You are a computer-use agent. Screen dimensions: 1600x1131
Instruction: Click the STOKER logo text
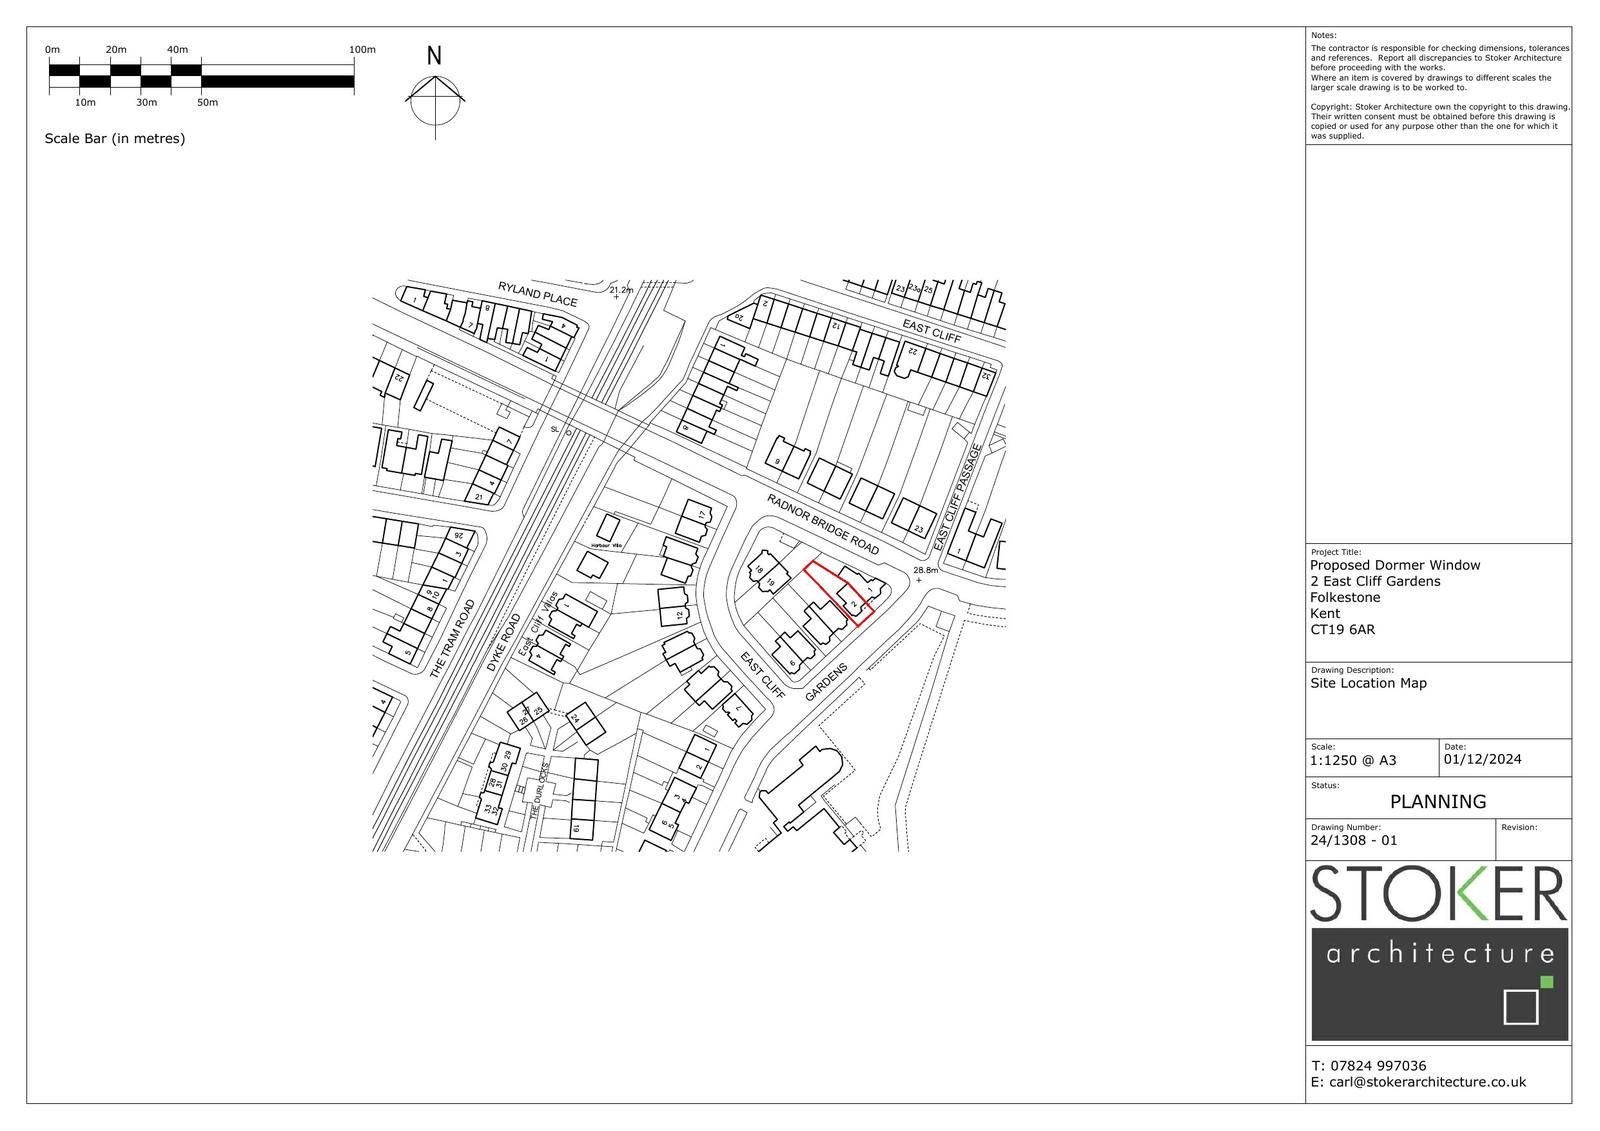pyautogui.click(x=1437, y=894)
